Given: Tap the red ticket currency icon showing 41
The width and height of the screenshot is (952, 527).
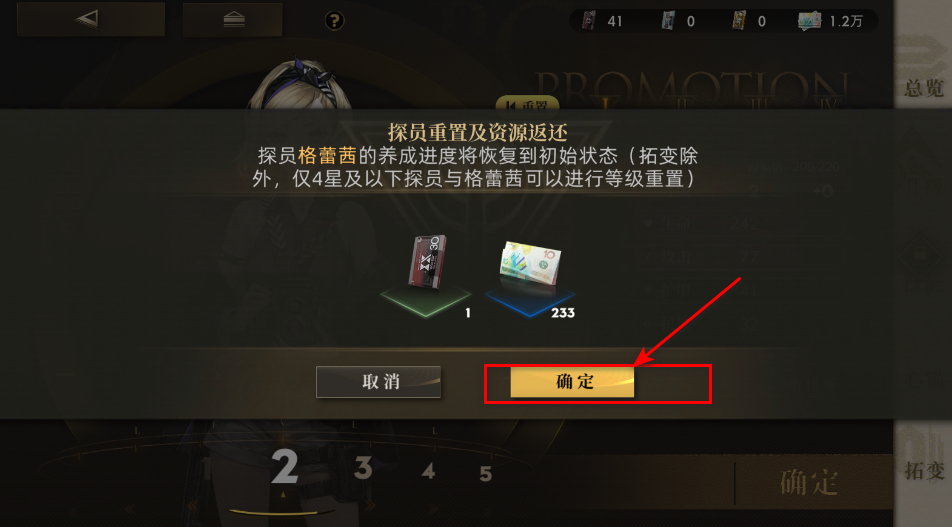Looking at the screenshot, I should tap(589, 21).
